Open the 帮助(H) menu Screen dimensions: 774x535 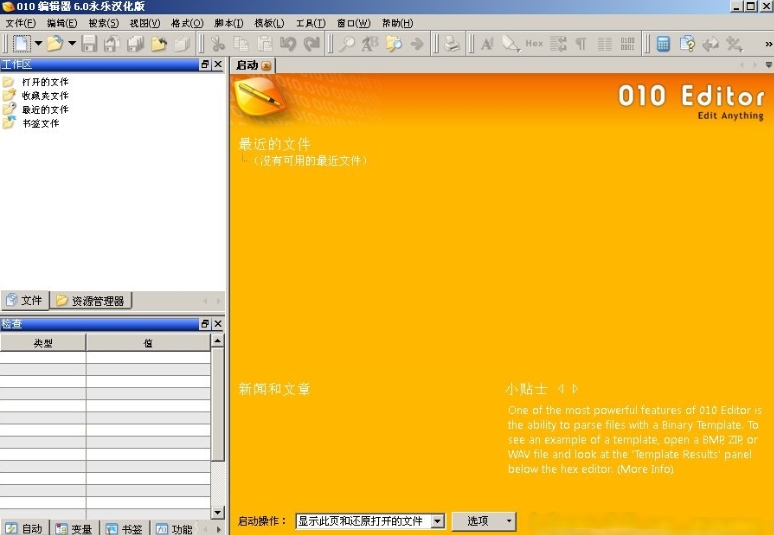[x=397, y=23]
